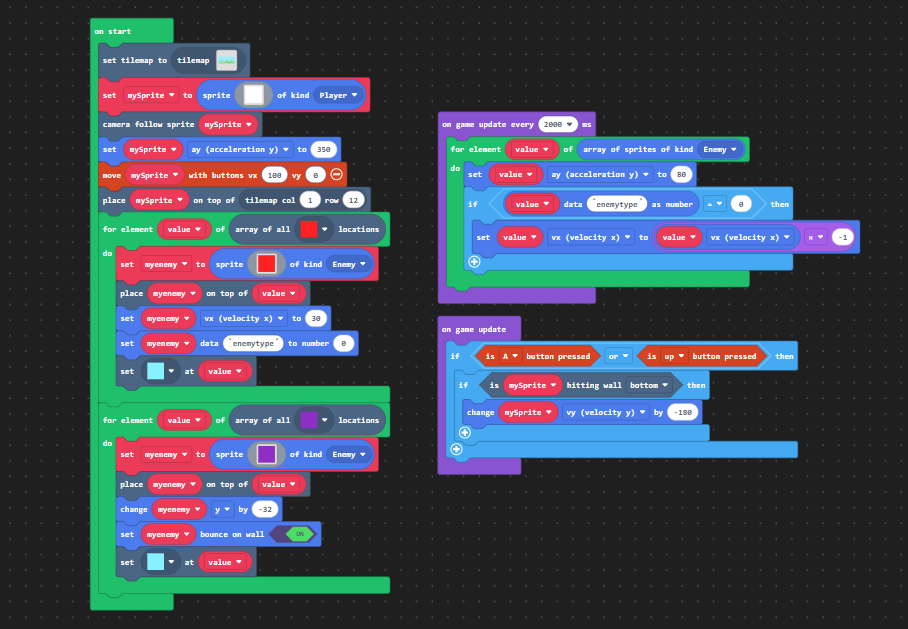Edit vy change value -180

[x=684, y=412]
